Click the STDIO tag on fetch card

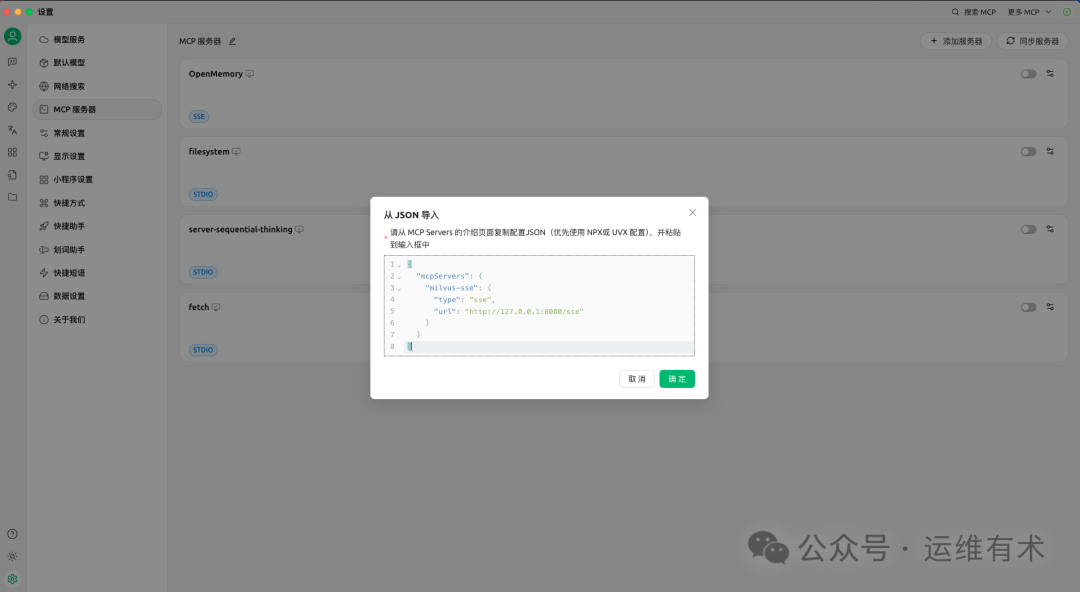[x=203, y=350]
